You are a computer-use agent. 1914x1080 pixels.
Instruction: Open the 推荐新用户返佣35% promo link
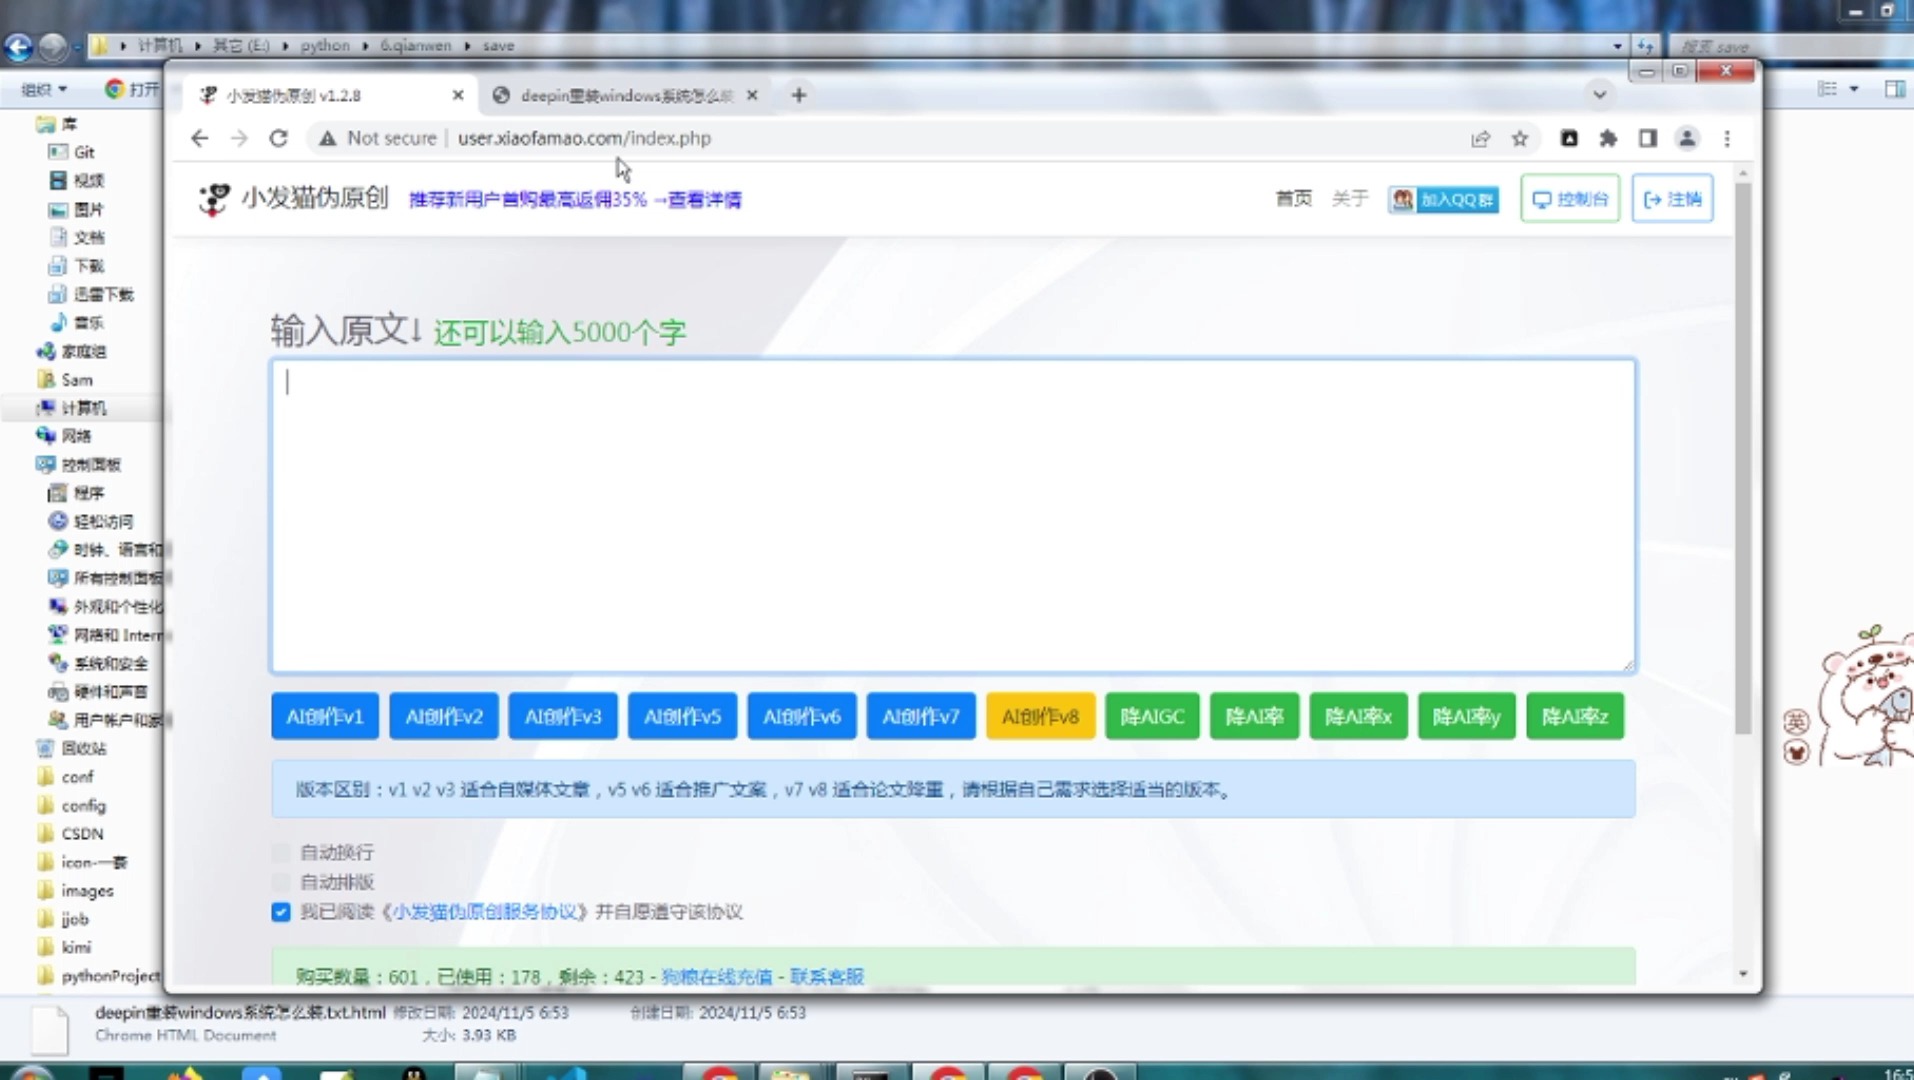tap(575, 200)
